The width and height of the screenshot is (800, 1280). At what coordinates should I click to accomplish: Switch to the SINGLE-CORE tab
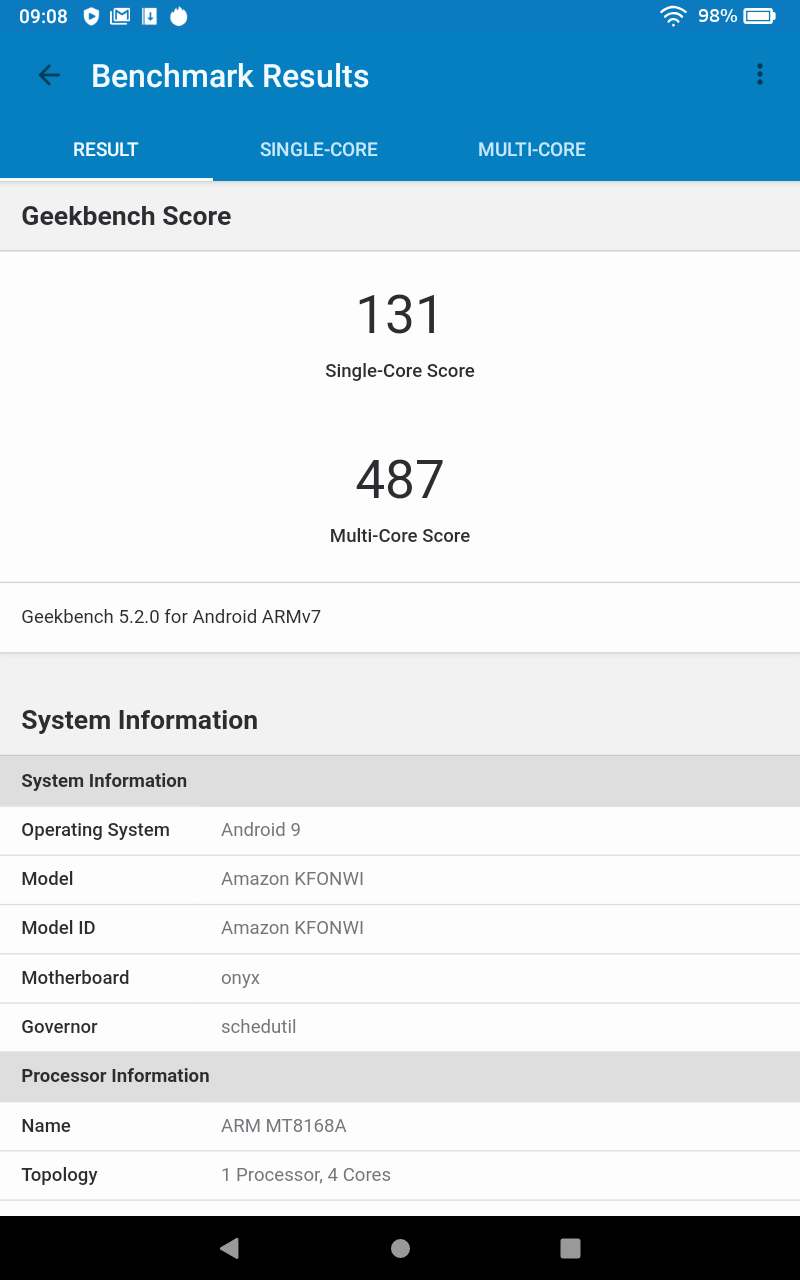click(319, 150)
